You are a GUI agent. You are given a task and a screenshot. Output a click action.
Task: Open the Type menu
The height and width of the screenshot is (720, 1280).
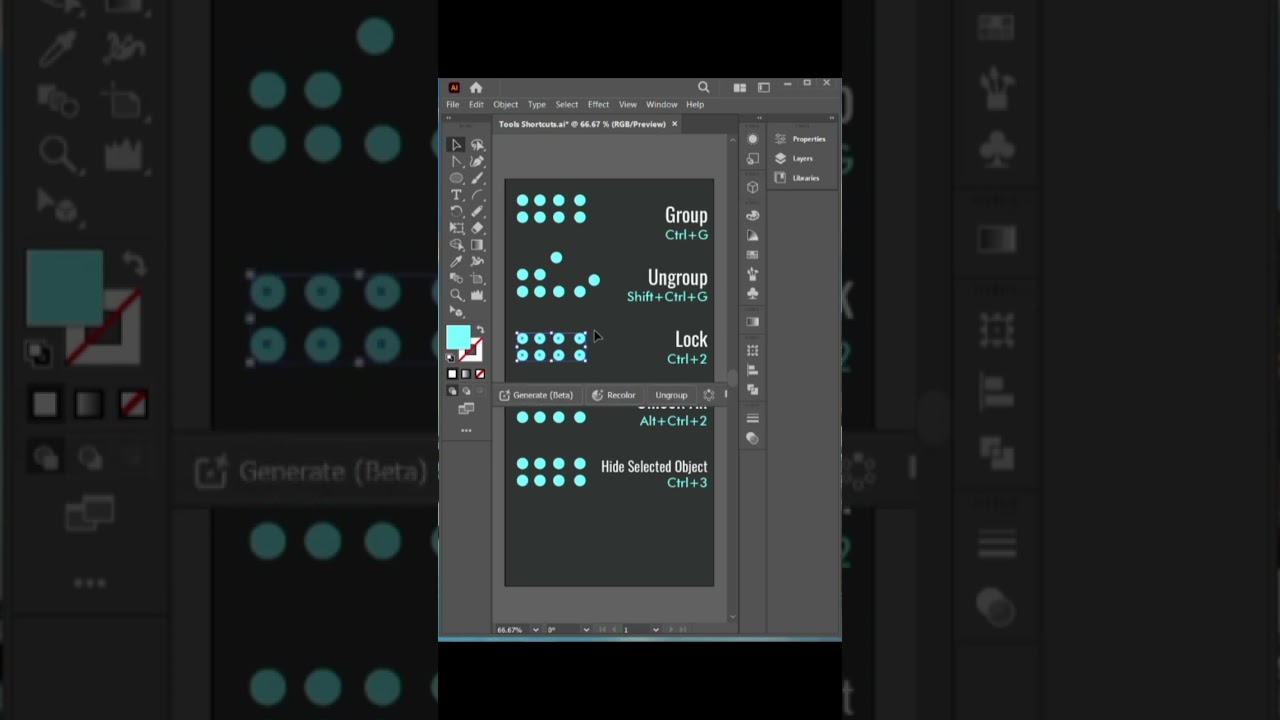pos(537,104)
